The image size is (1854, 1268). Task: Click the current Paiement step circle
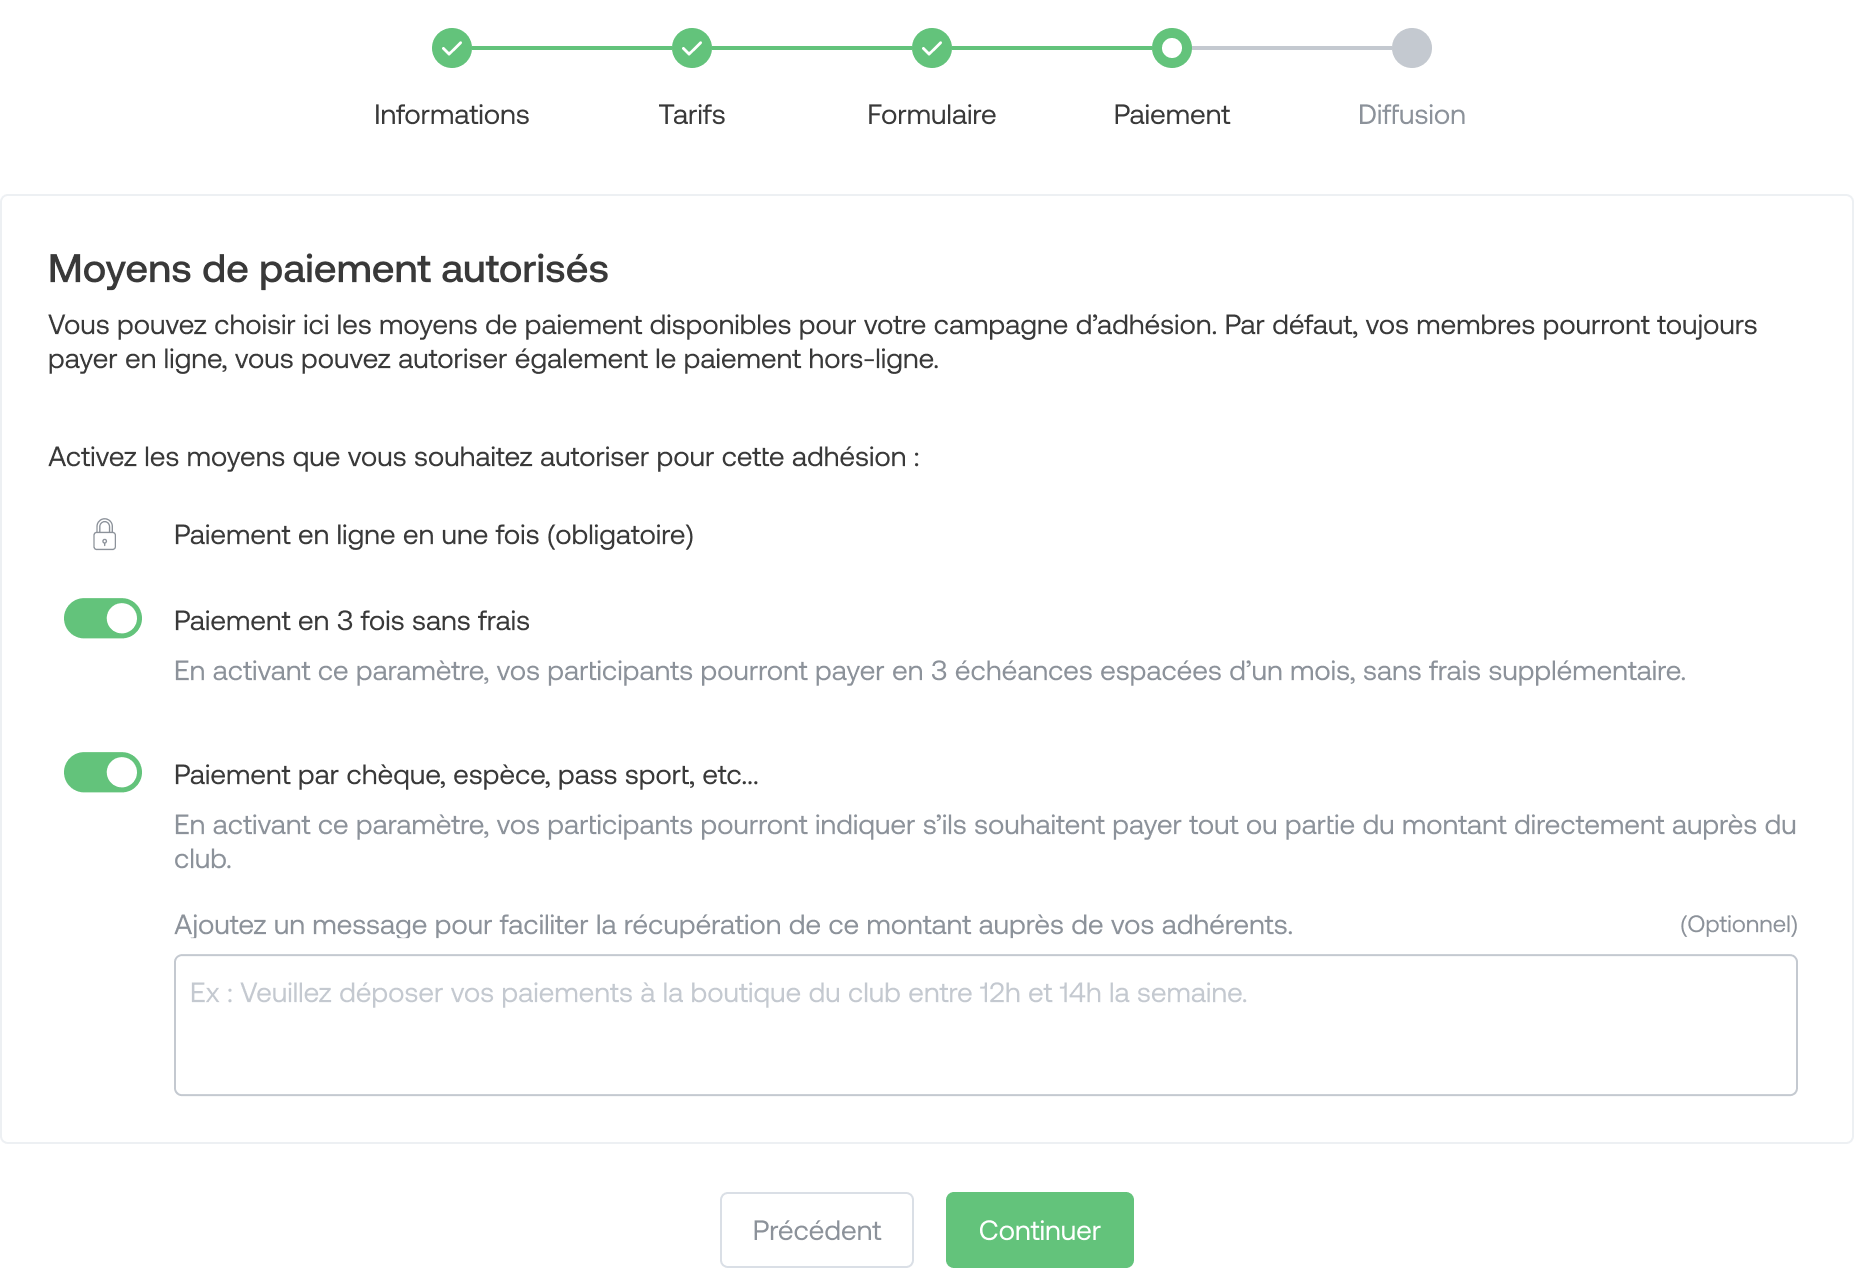(x=1172, y=48)
